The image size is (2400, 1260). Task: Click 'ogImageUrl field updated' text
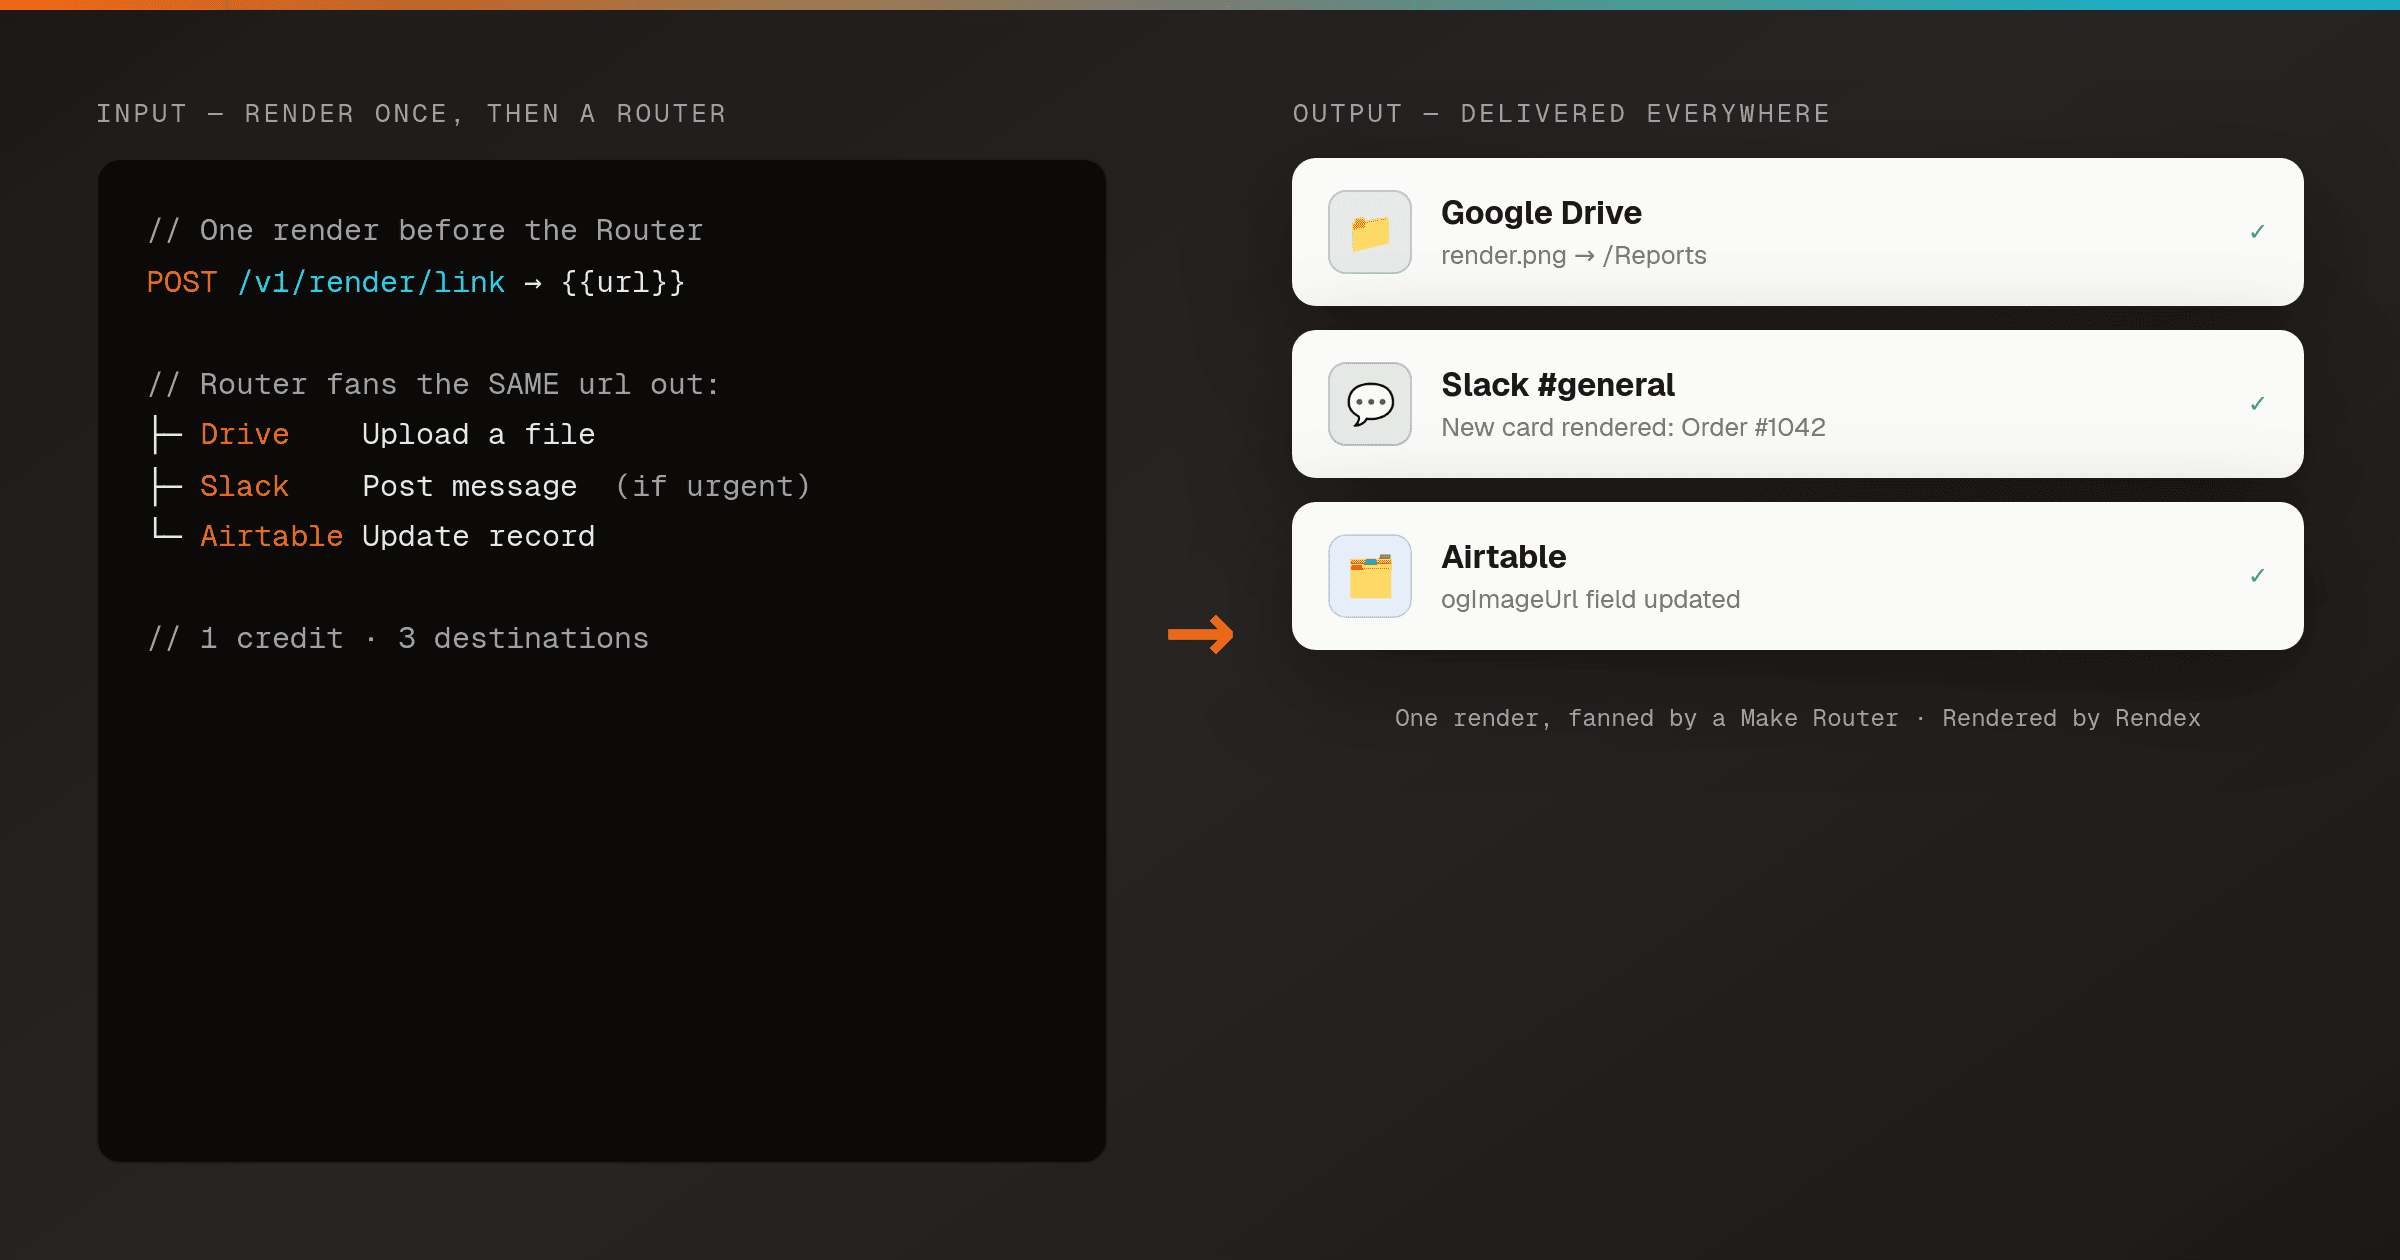click(x=1590, y=600)
